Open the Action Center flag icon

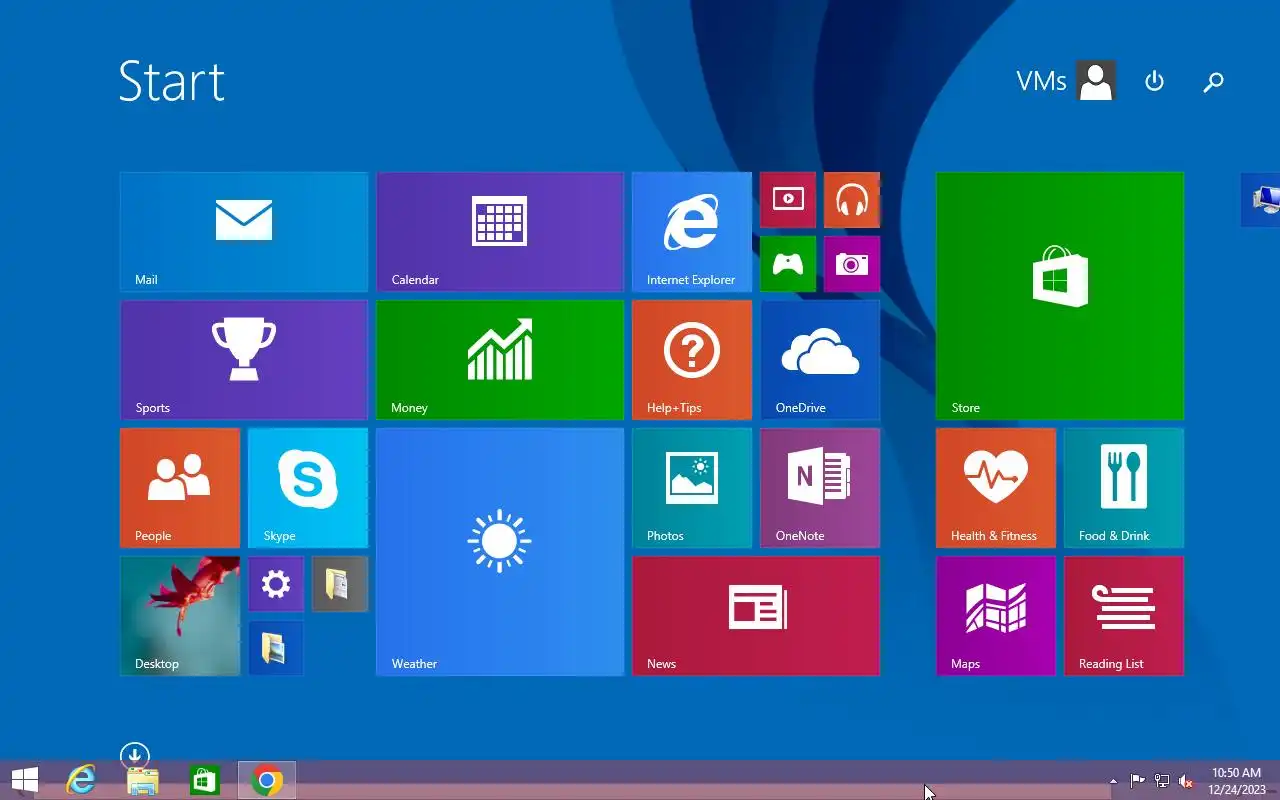1138,781
